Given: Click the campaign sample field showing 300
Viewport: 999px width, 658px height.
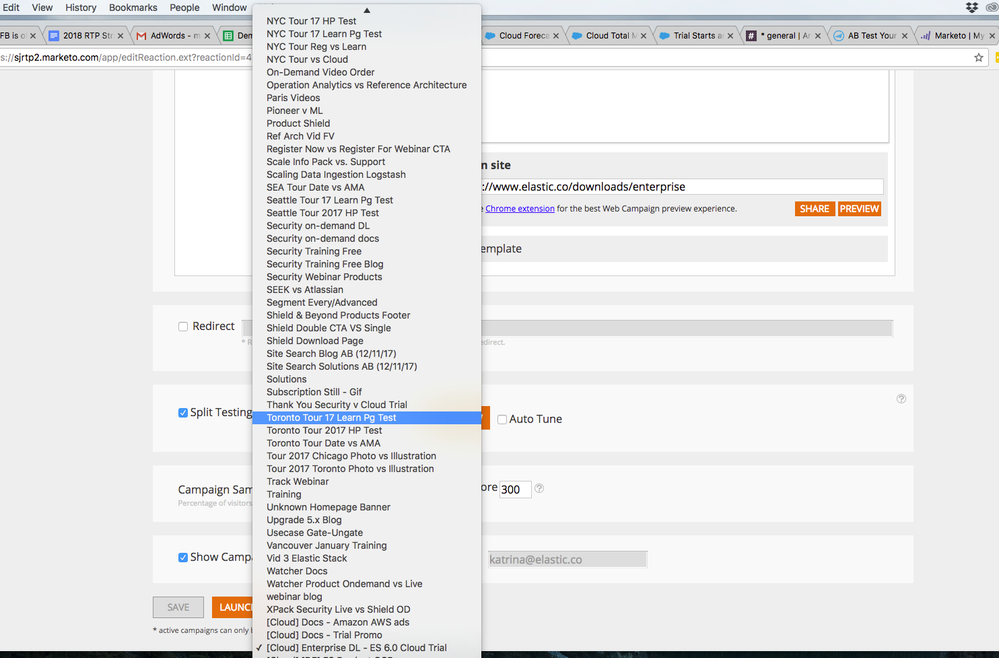Looking at the screenshot, I should tap(515, 490).
